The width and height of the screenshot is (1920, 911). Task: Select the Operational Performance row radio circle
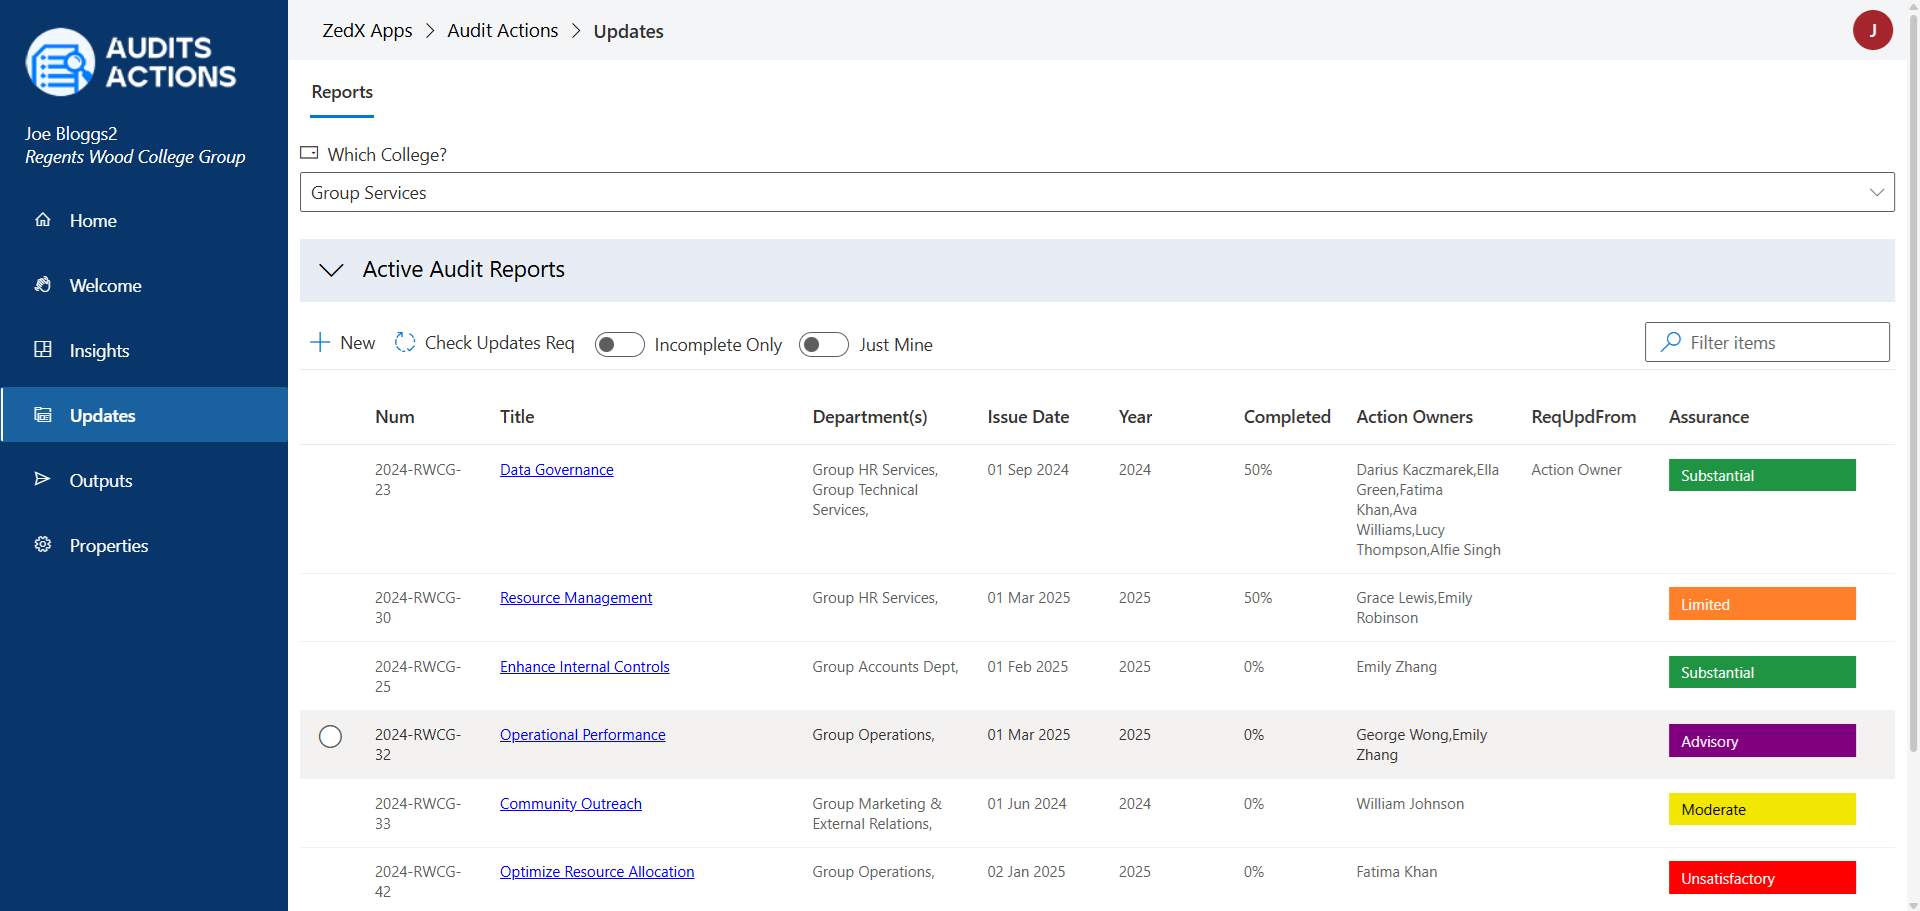click(x=330, y=737)
